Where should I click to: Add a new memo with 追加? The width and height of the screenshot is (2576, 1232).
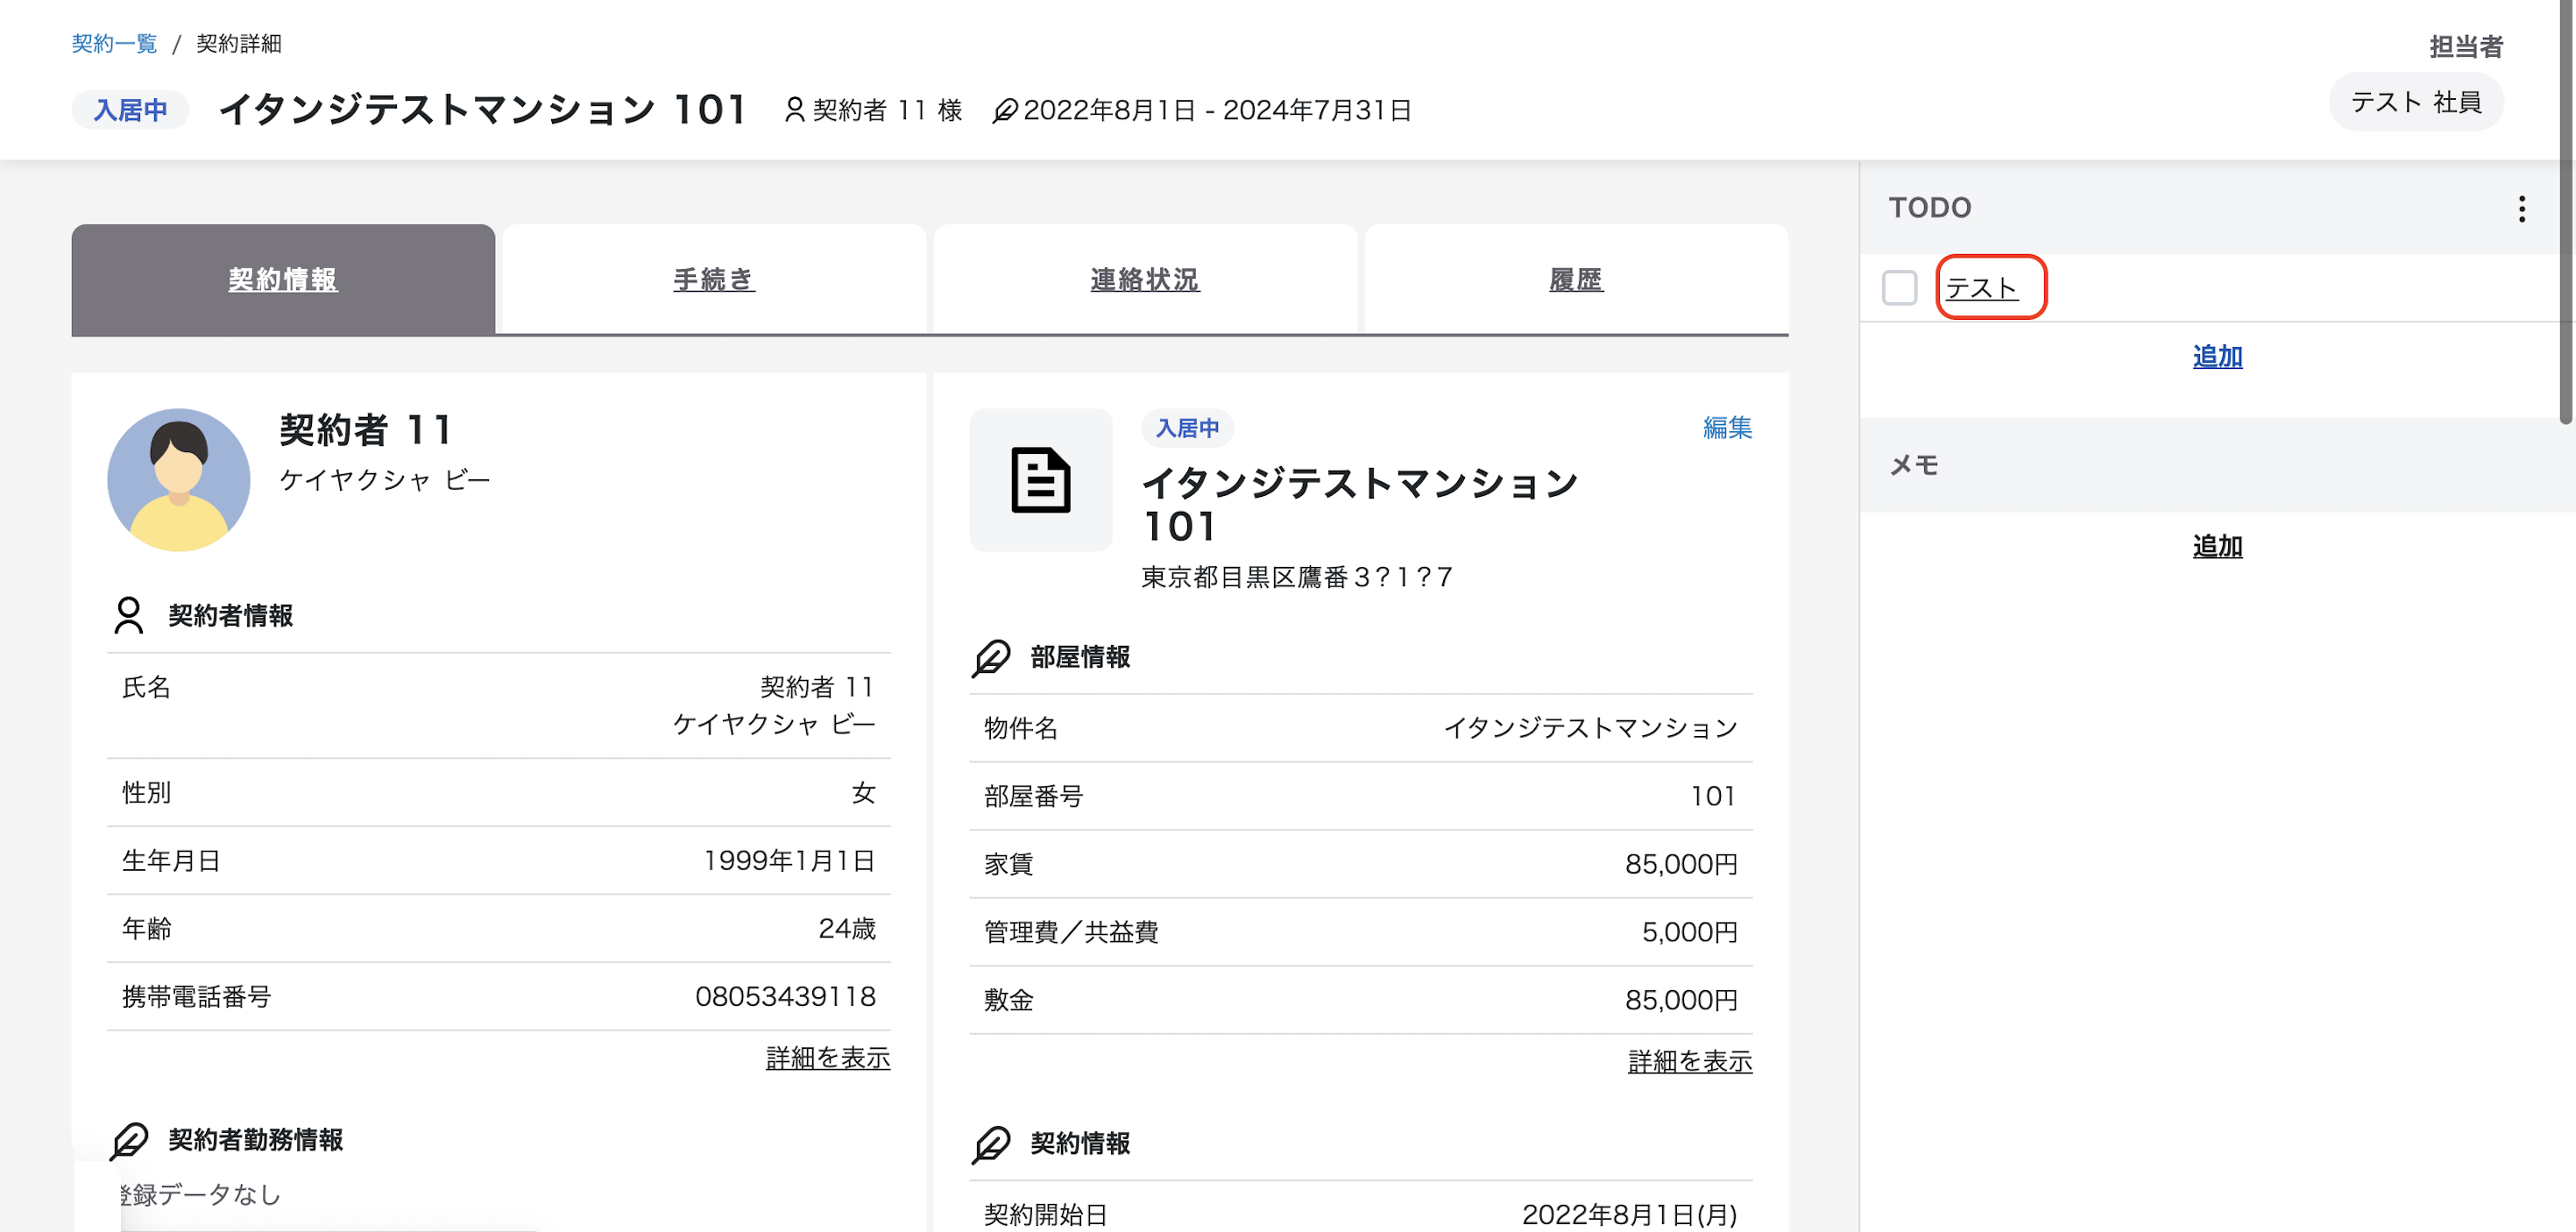(2217, 546)
